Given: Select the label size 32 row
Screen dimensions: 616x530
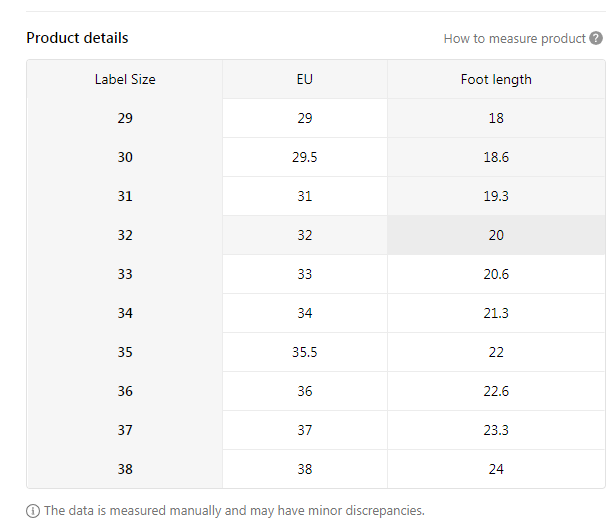Looking at the screenshot, I should tap(125, 235).
